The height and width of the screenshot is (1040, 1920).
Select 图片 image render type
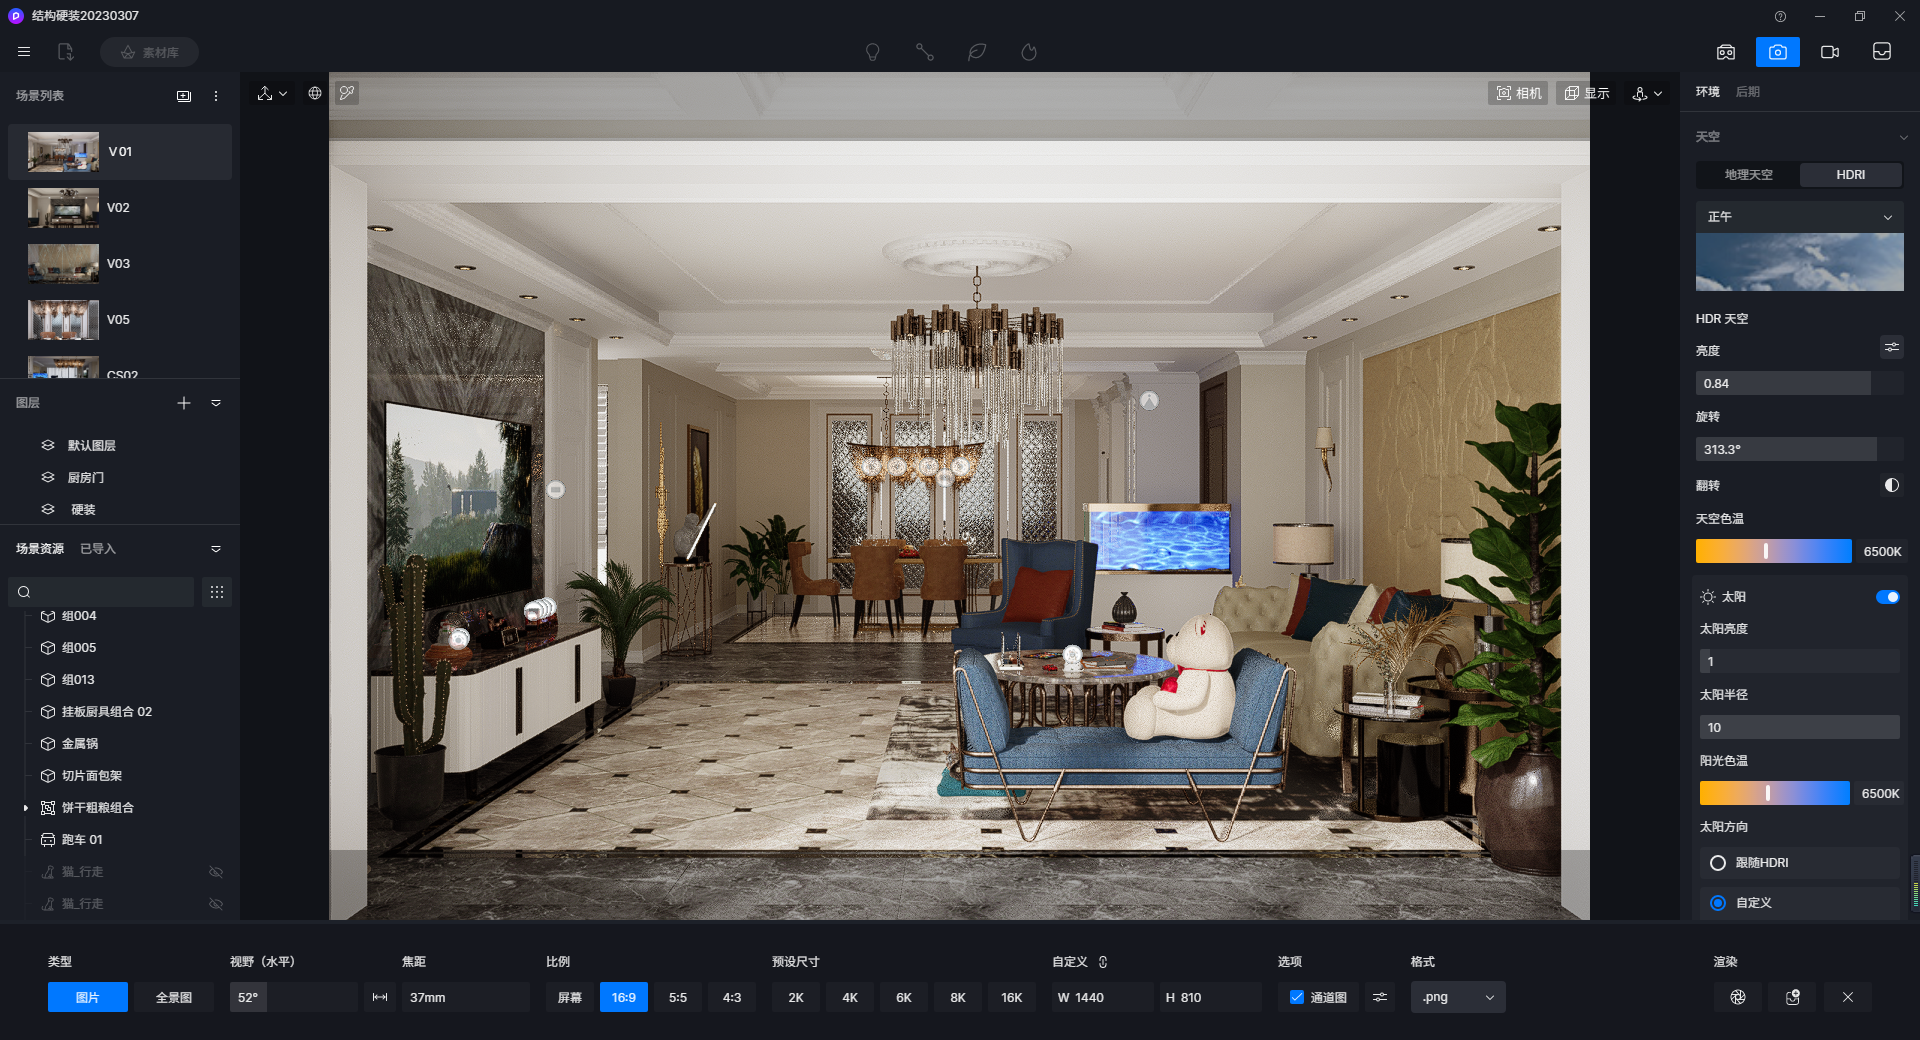88,998
